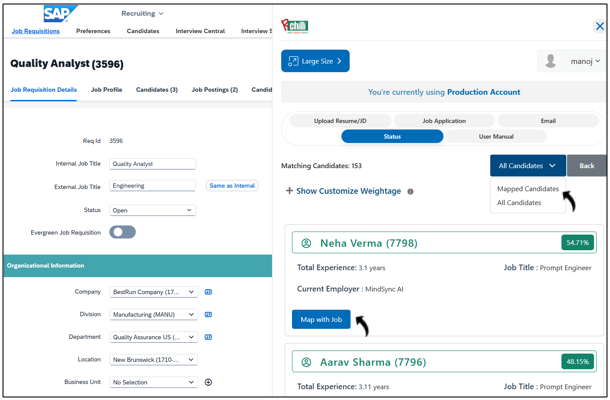Open the Department field lookup icon
This screenshot has height=400, width=610.
pyautogui.click(x=208, y=337)
